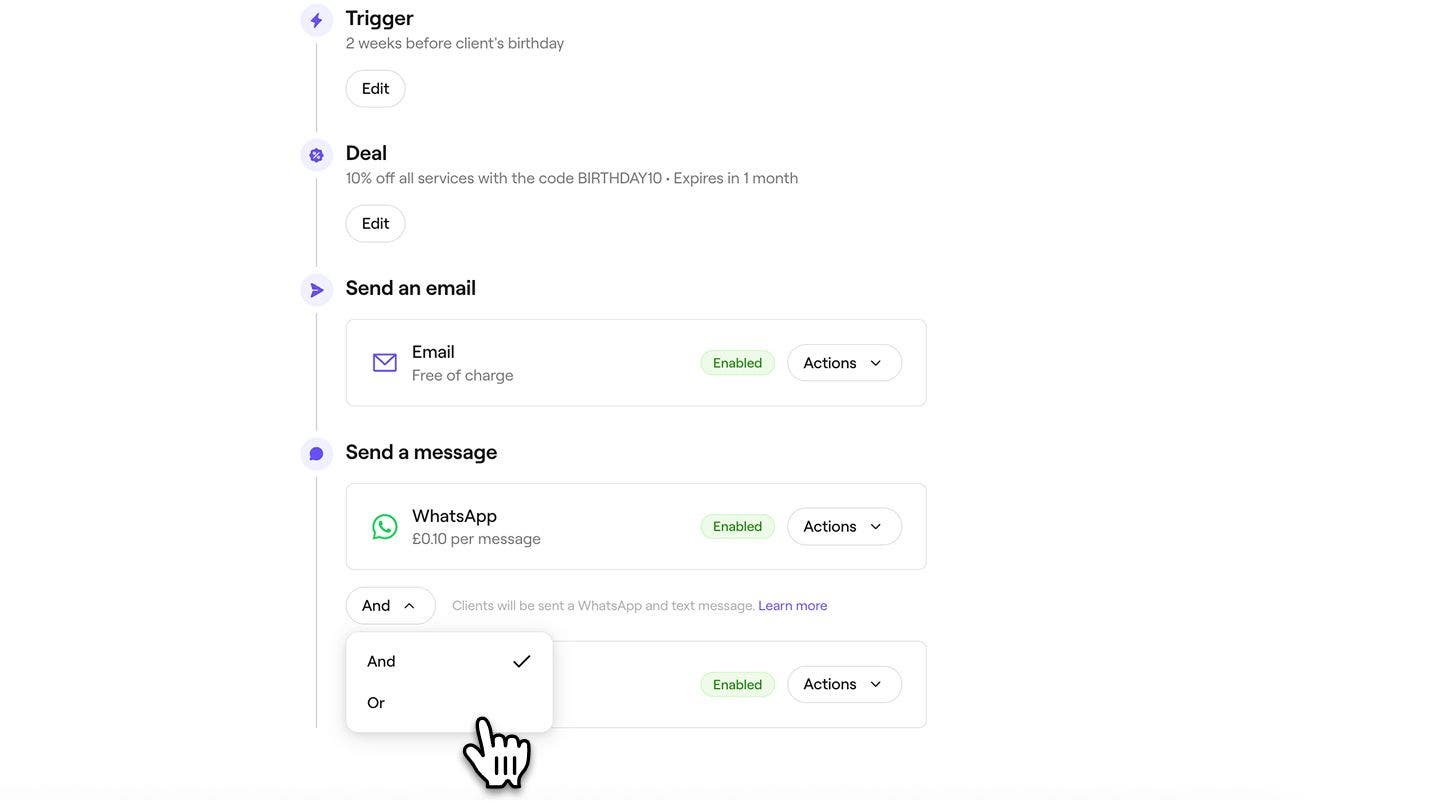Click the Send a message bubble icon
1440x803 pixels.
tap(316, 454)
